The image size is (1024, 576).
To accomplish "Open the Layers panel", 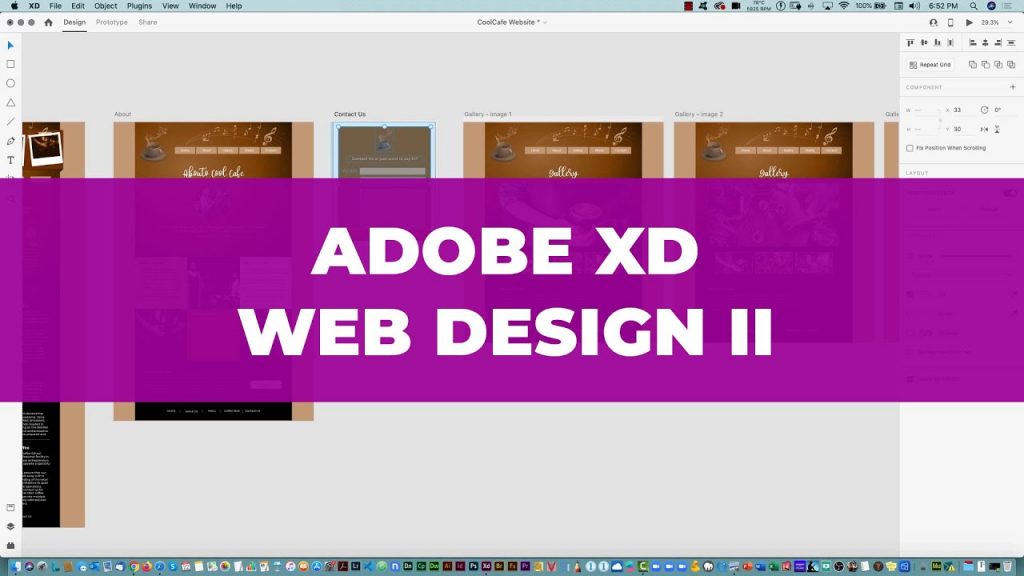I will (10, 525).
